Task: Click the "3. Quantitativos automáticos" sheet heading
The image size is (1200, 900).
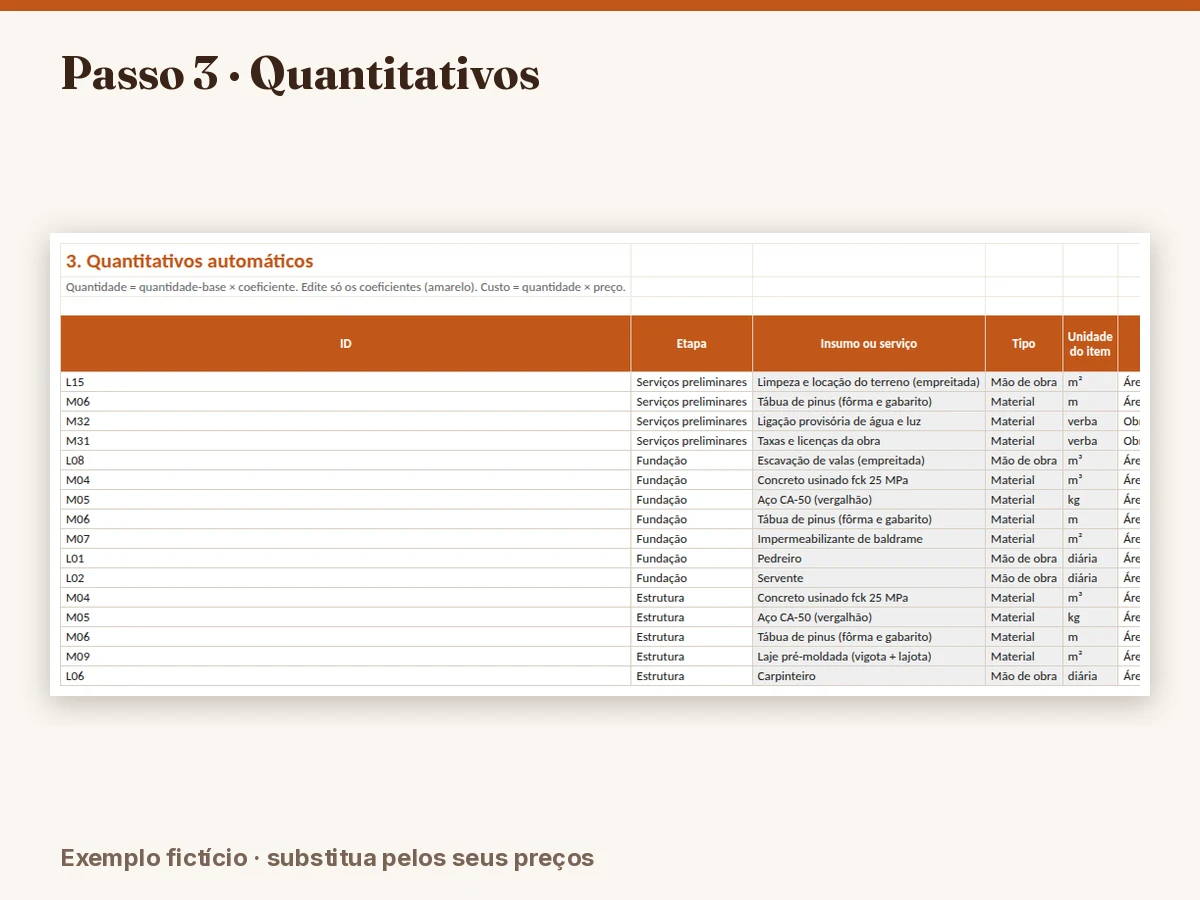Action: coord(190,261)
